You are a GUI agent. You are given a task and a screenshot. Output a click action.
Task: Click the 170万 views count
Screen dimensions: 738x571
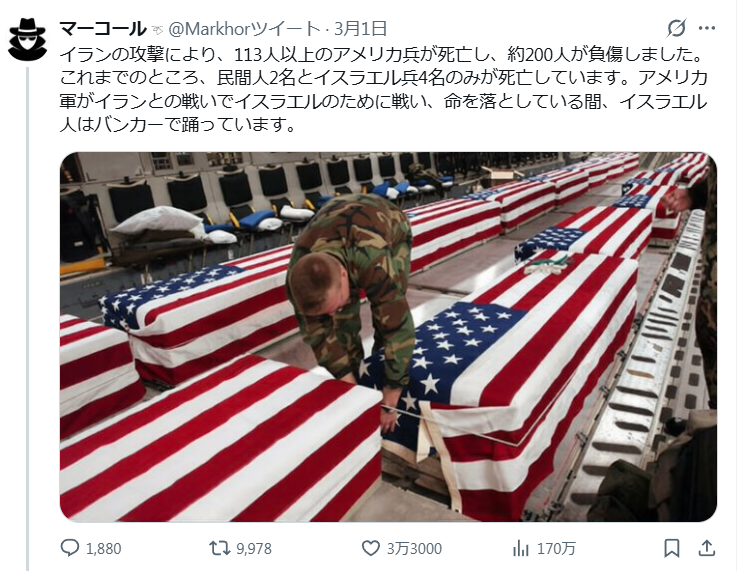pos(556,548)
